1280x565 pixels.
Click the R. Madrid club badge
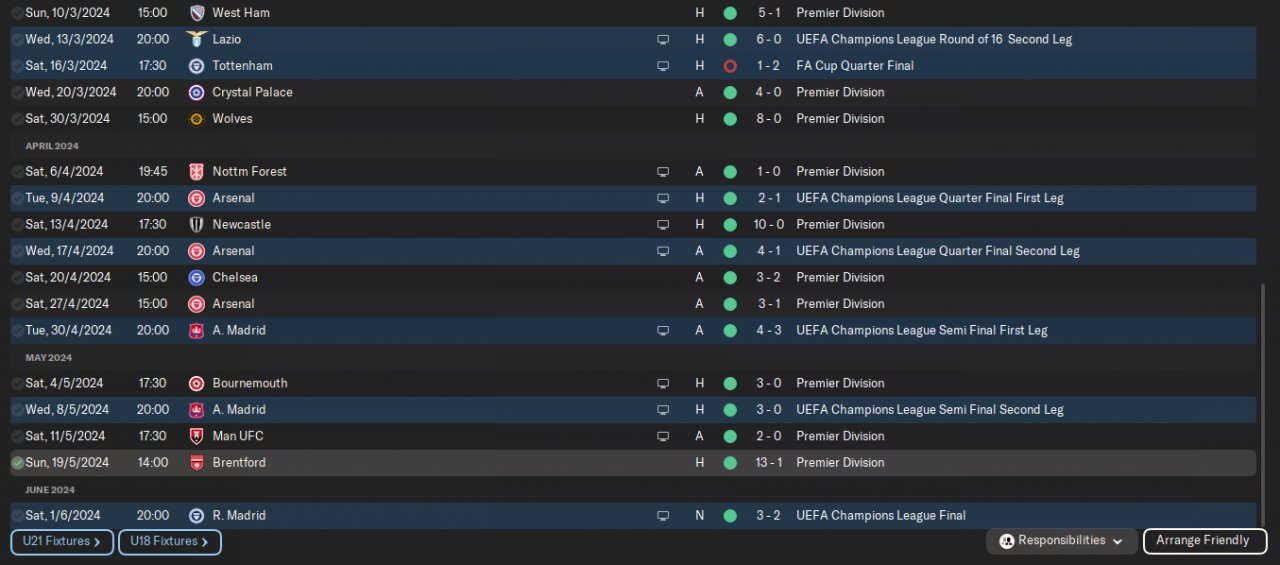tap(197, 516)
